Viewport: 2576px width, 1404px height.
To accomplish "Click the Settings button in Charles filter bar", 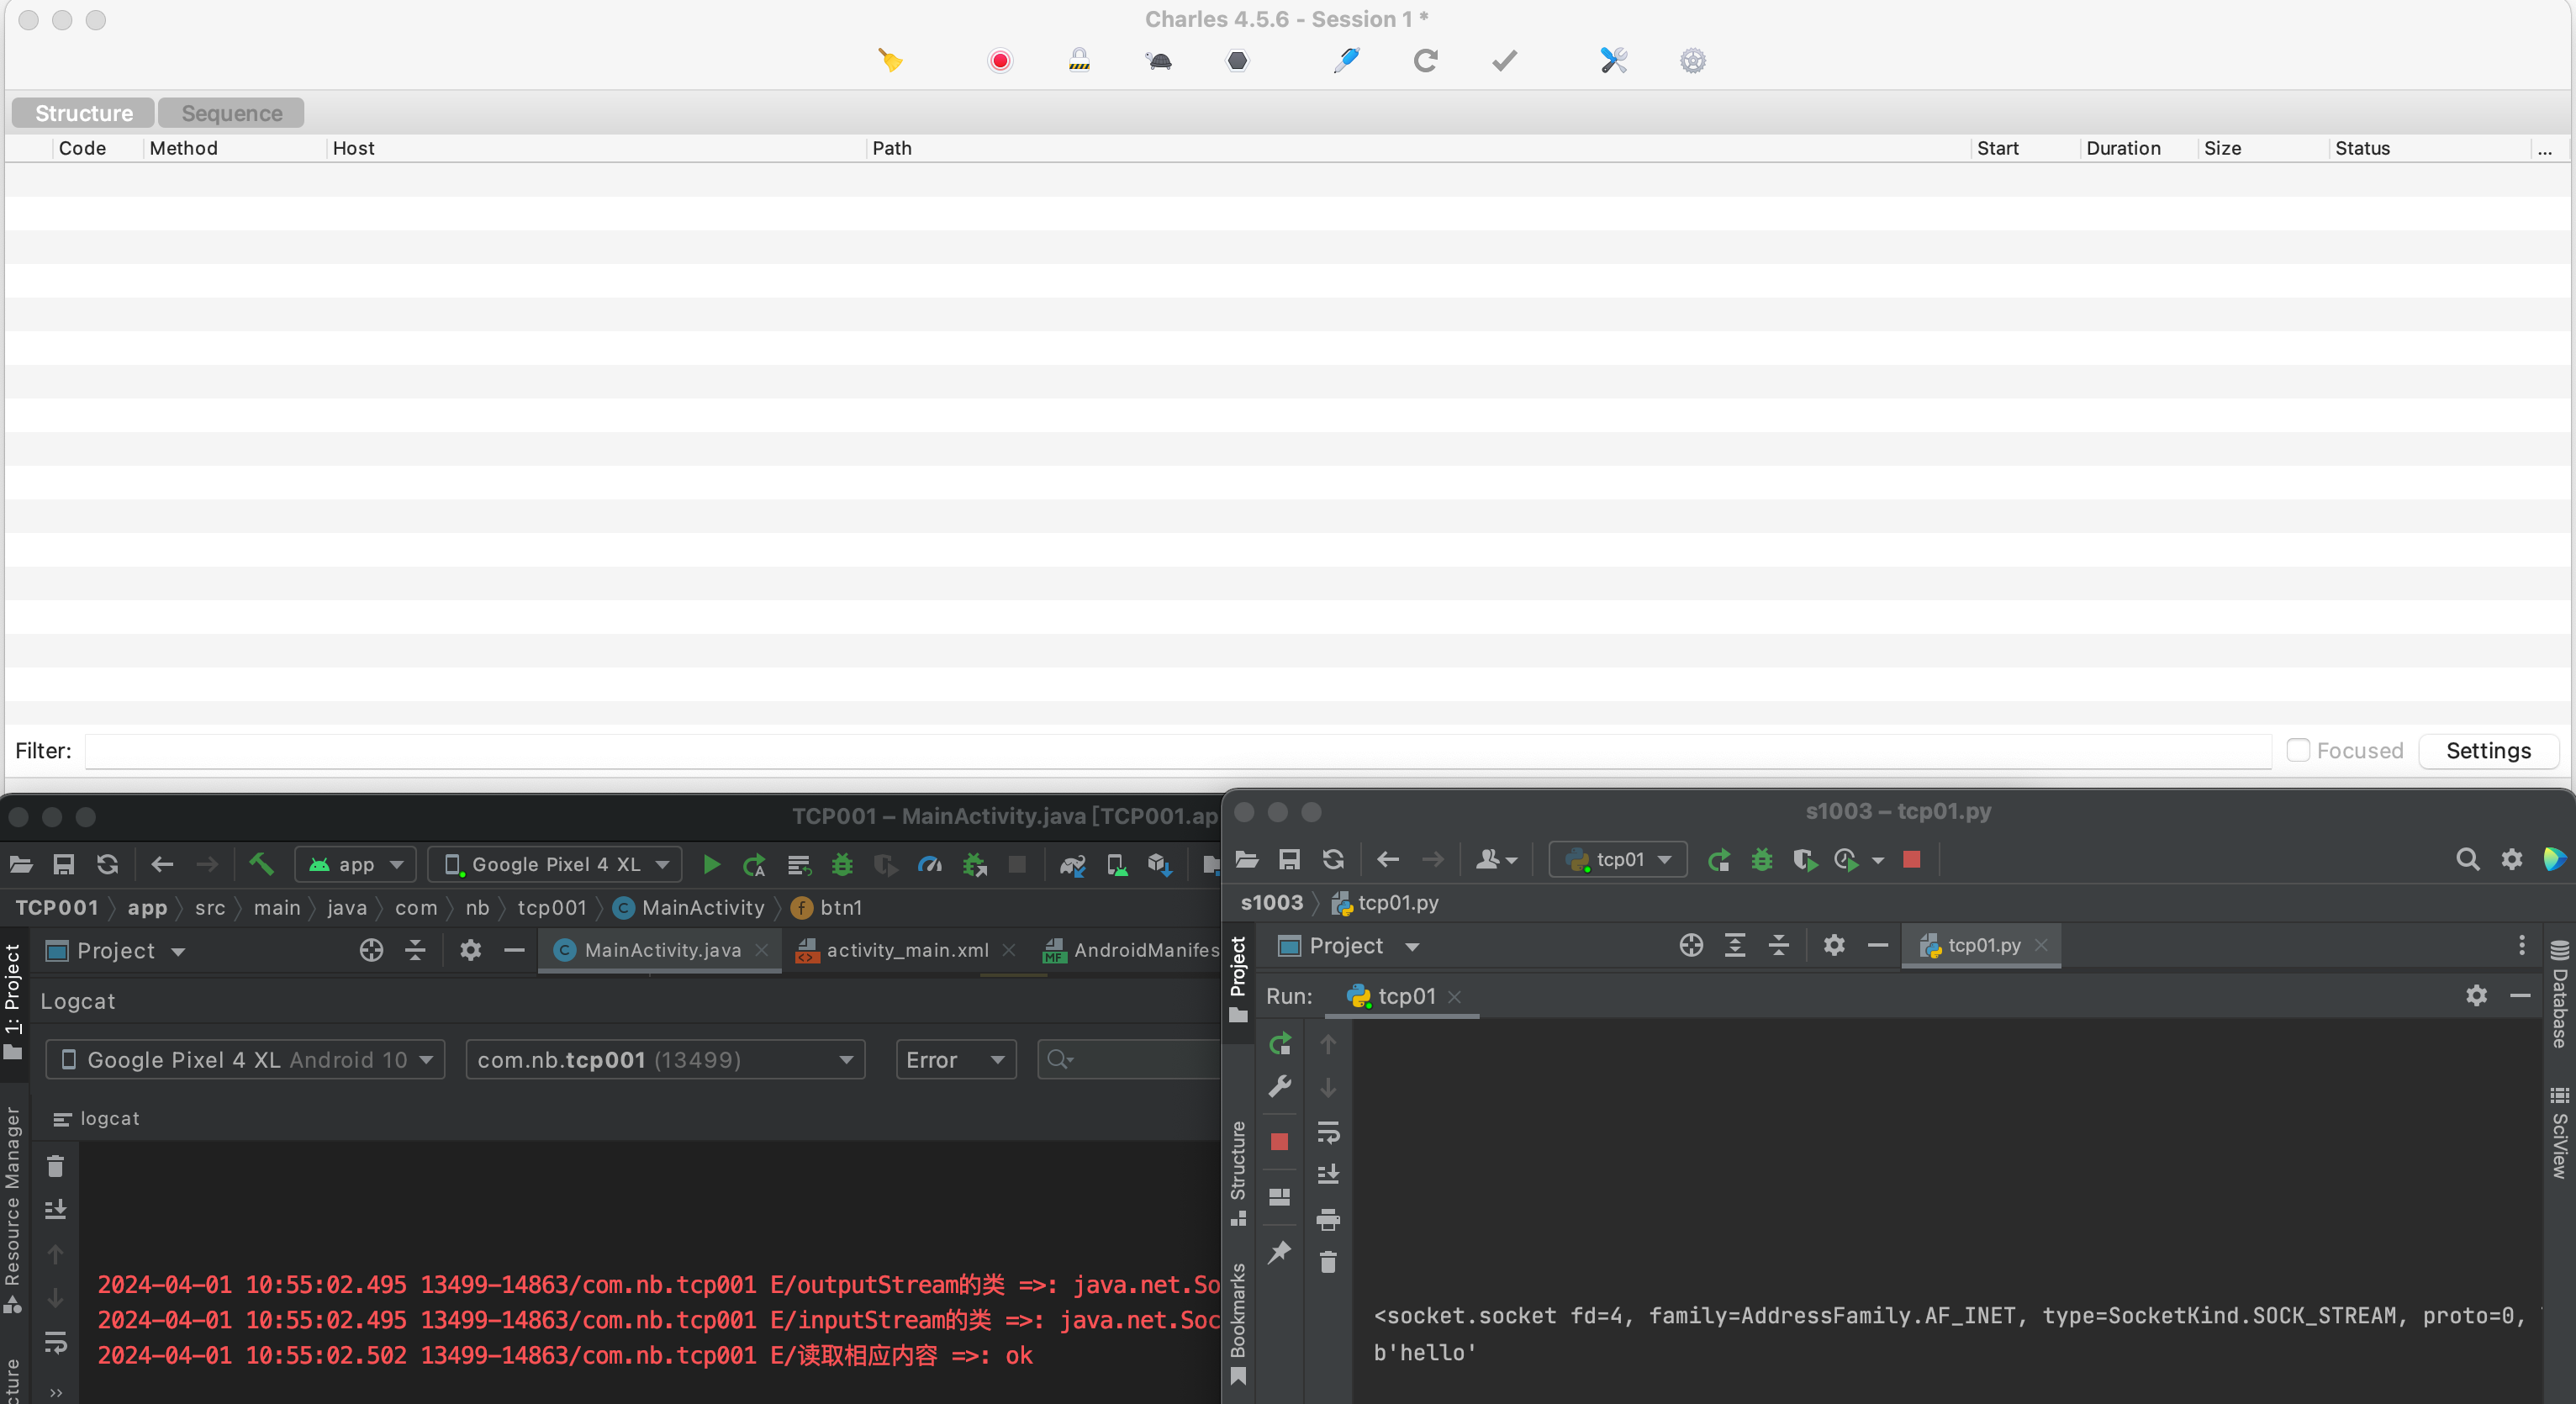I will coord(2489,749).
